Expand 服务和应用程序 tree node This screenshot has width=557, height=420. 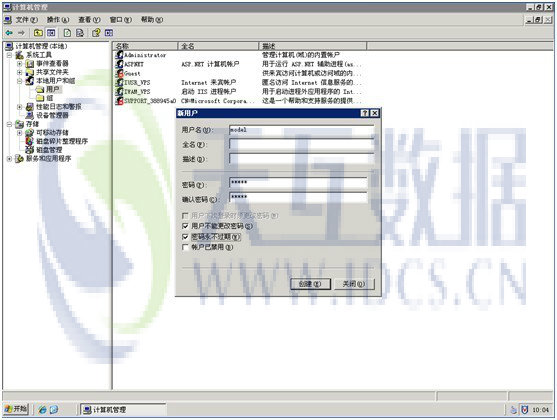click(x=10, y=158)
